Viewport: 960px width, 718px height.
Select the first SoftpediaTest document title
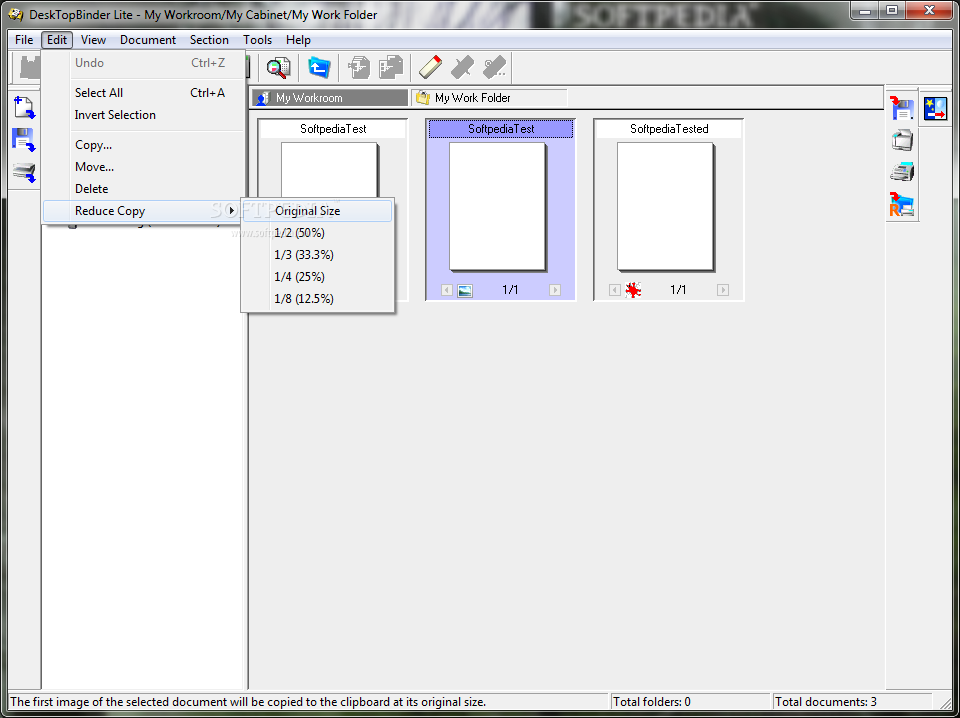pos(333,129)
